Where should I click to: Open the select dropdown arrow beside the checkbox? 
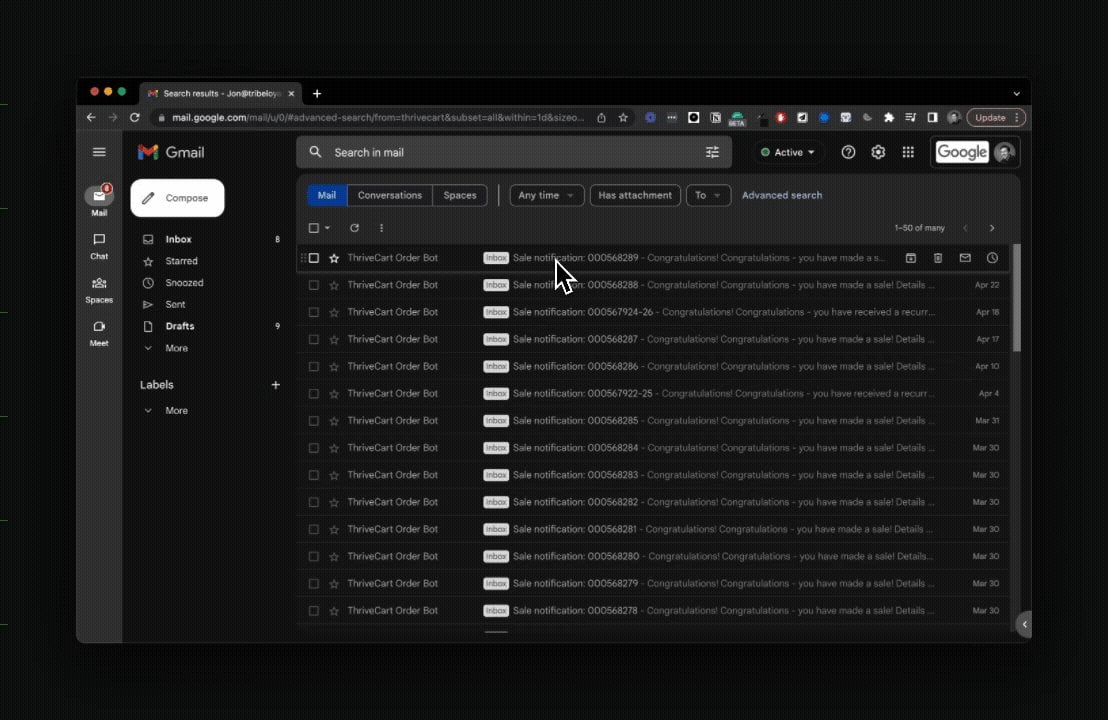point(327,228)
